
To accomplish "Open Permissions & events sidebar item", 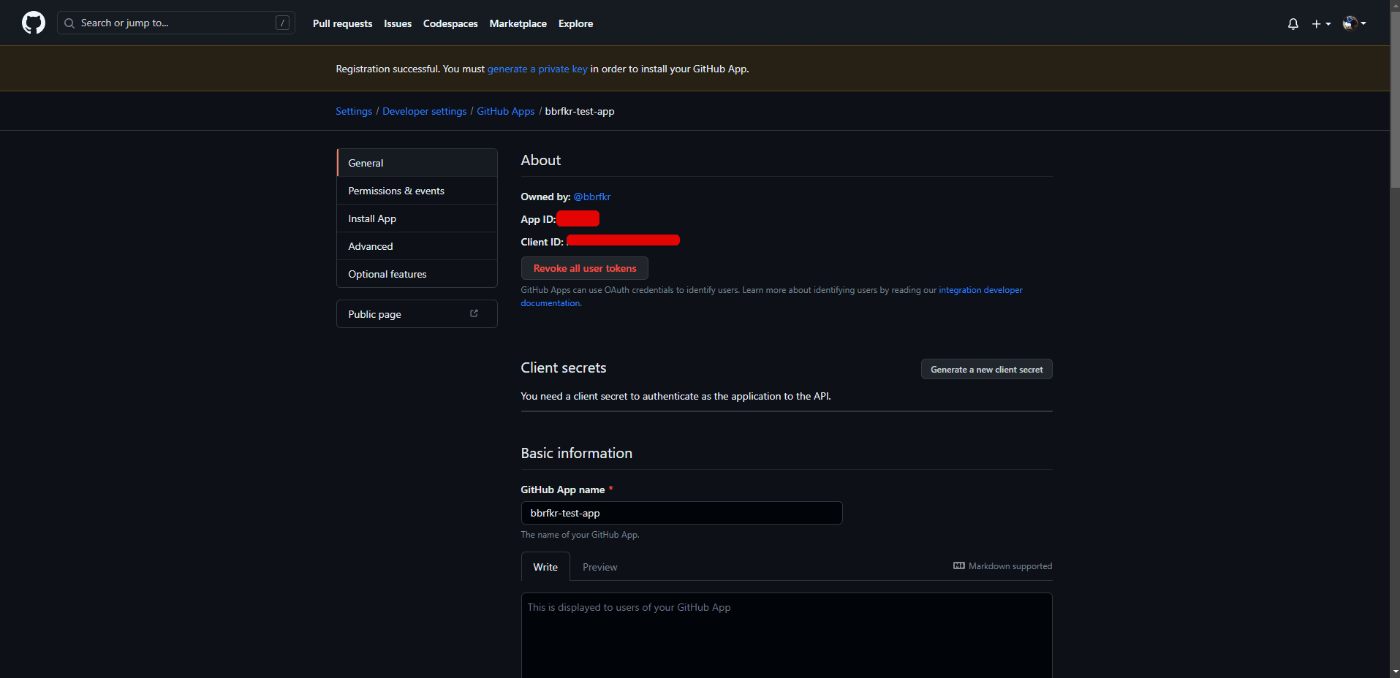I will pyautogui.click(x=417, y=191).
